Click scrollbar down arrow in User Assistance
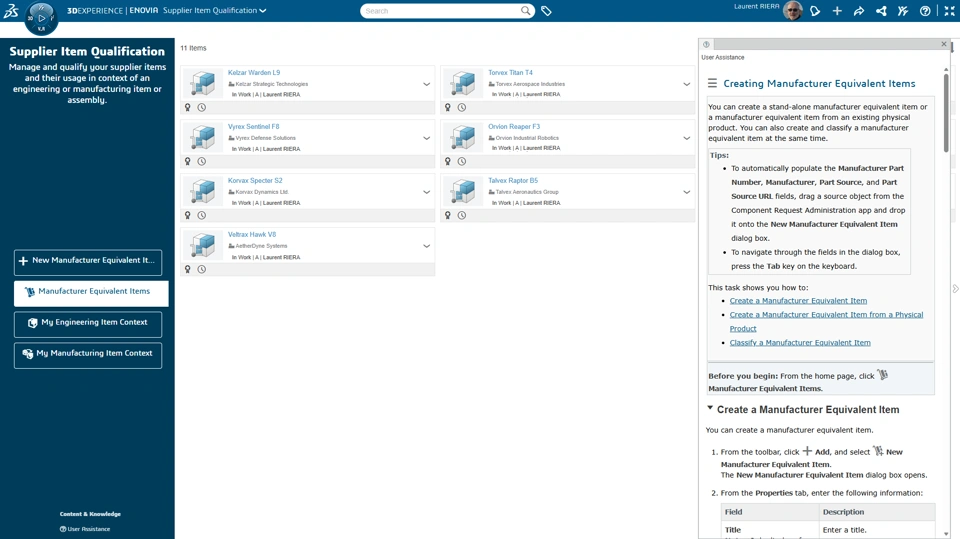The image size is (960, 539). [x=946, y=533]
